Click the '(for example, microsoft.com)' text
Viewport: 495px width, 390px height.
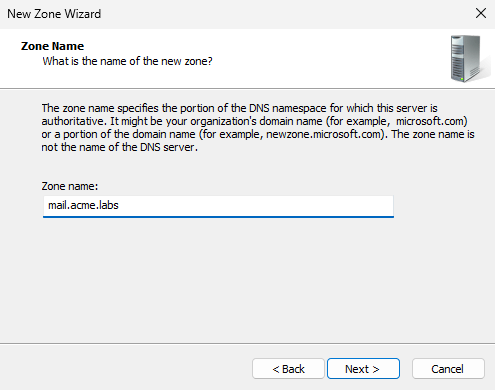click(397, 121)
